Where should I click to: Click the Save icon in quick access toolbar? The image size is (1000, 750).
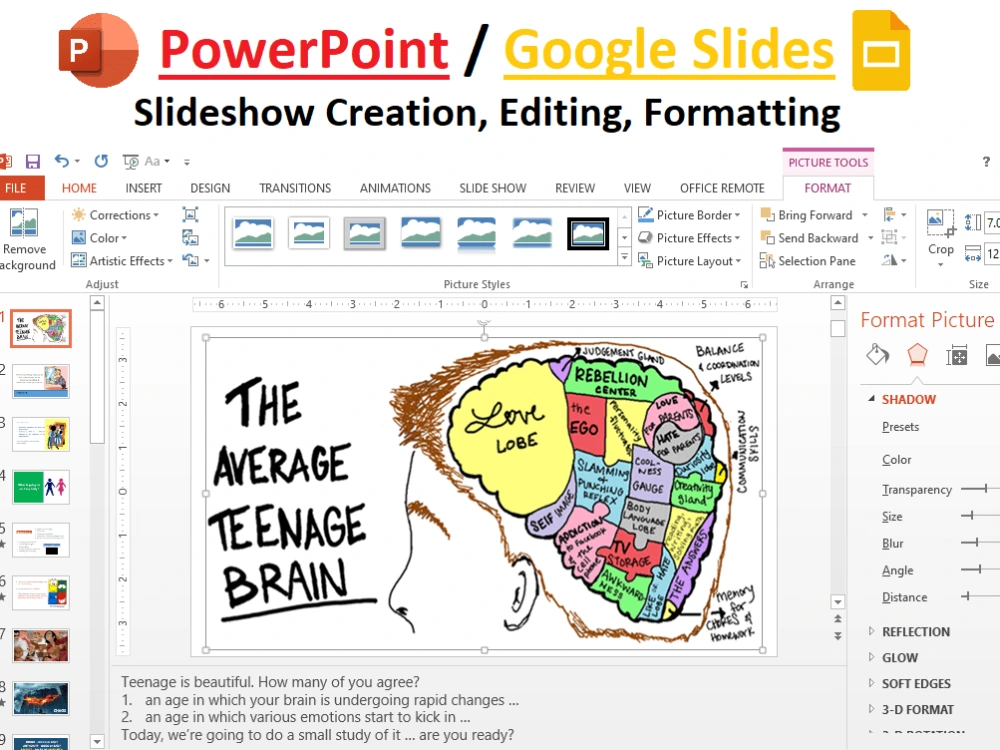[x=33, y=161]
